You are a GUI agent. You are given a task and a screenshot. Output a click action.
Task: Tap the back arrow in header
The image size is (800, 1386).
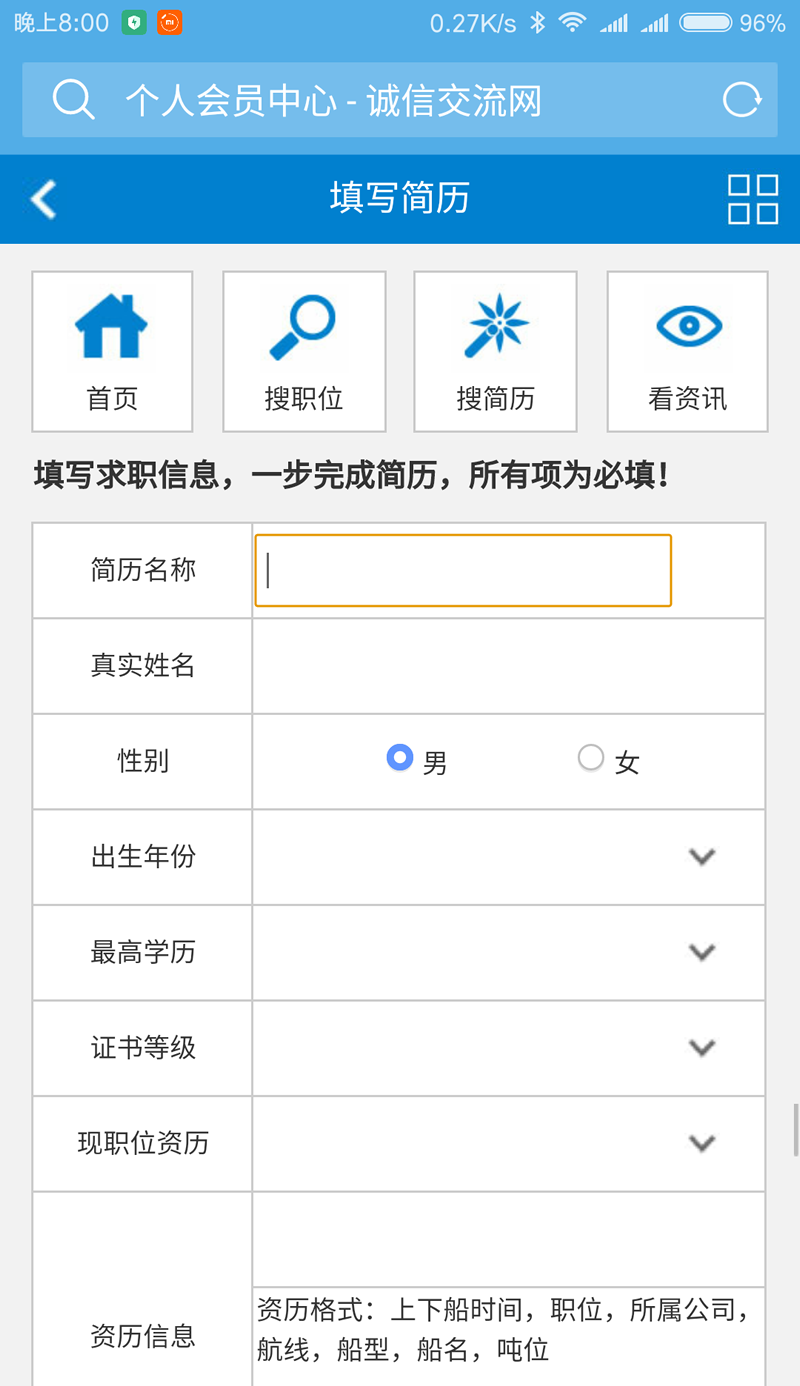(43, 199)
